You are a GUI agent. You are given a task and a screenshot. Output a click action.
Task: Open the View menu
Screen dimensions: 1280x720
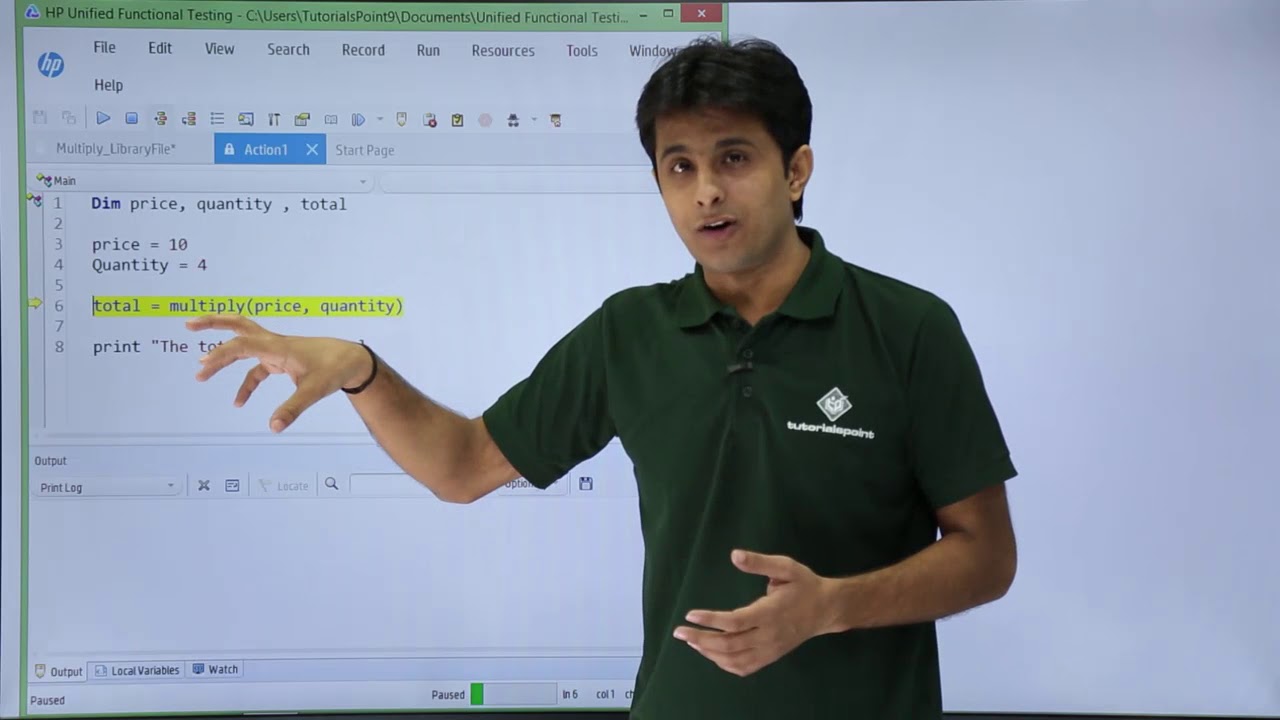tap(220, 48)
